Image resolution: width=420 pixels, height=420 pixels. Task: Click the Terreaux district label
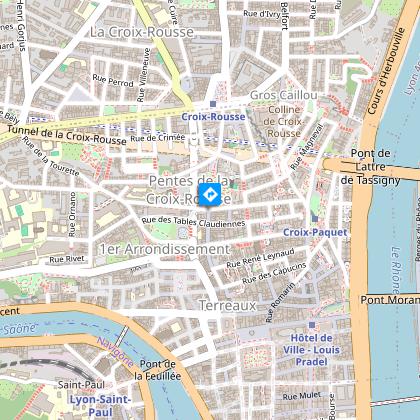[x=228, y=305]
